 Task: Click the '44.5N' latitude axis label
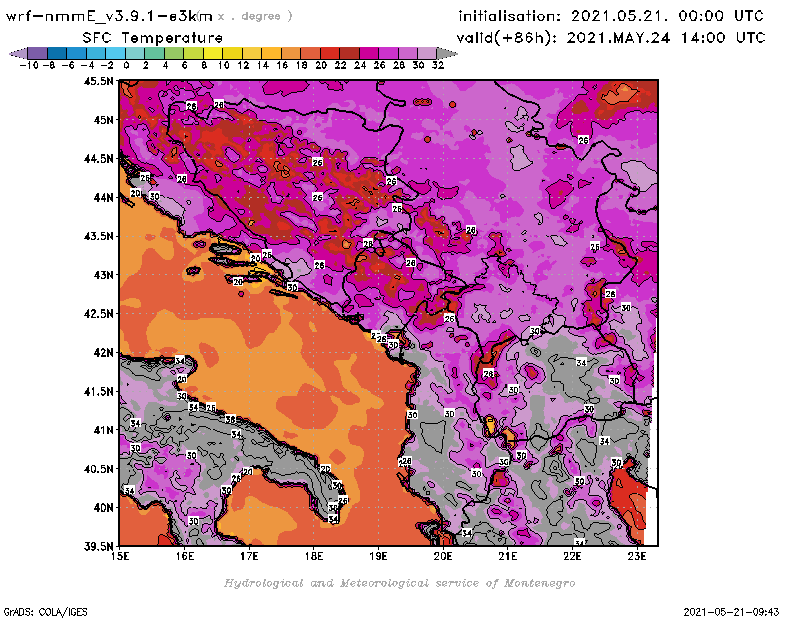98,159
